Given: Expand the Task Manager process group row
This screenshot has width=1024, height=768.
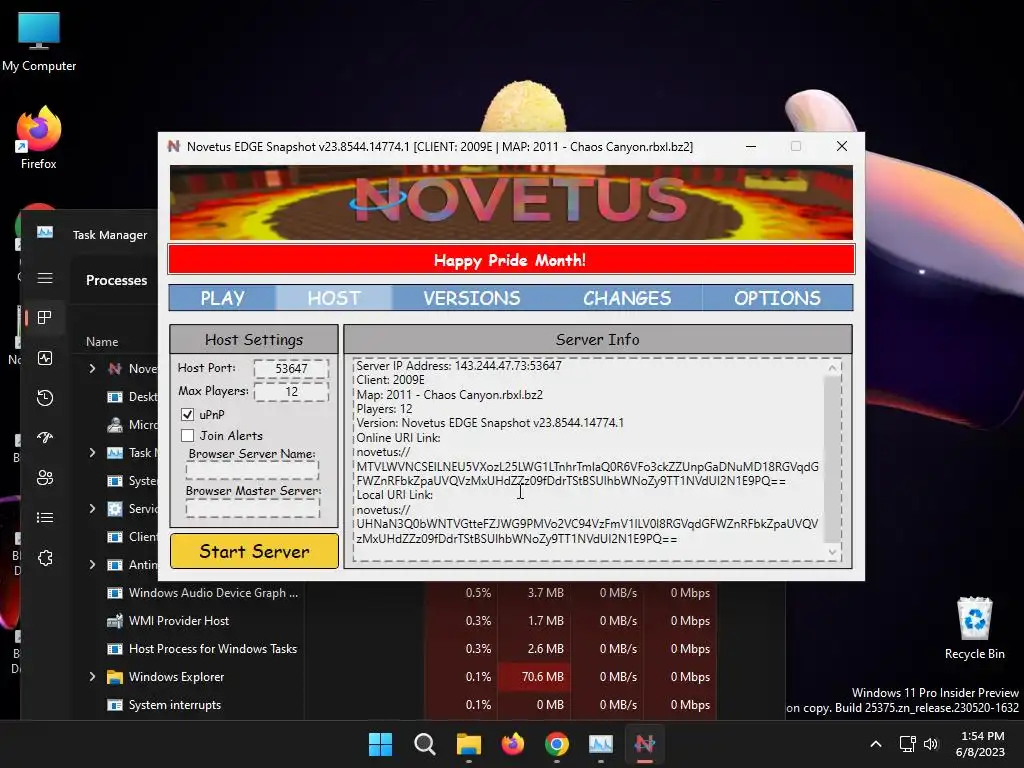Looking at the screenshot, I should point(92,453).
